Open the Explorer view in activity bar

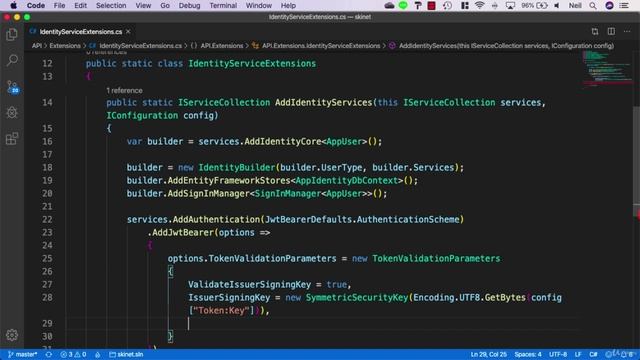pyautogui.click(x=12, y=35)
